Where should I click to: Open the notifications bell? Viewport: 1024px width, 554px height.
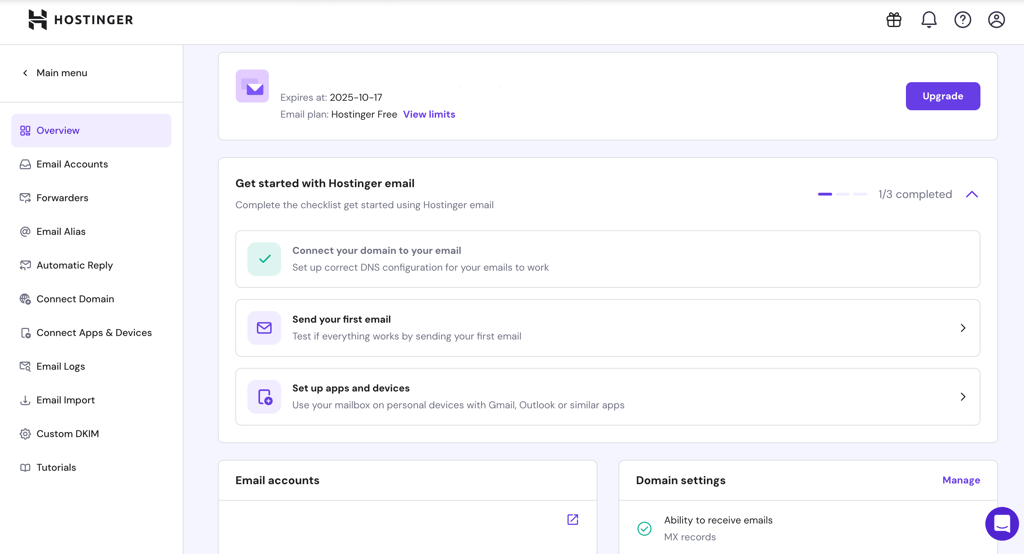929,20
